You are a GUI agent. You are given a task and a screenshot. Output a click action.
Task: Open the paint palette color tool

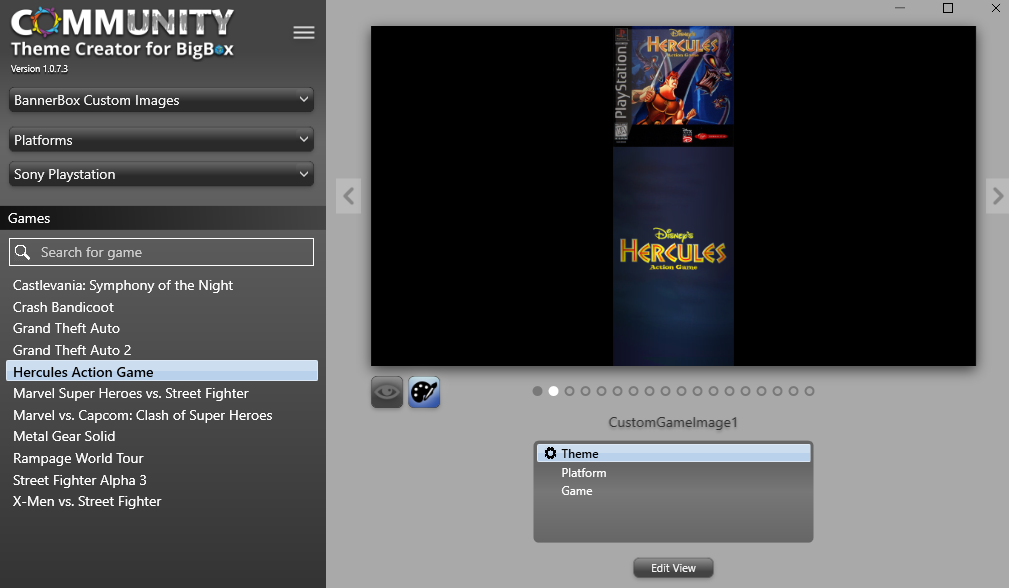click(x=424, y=392)
